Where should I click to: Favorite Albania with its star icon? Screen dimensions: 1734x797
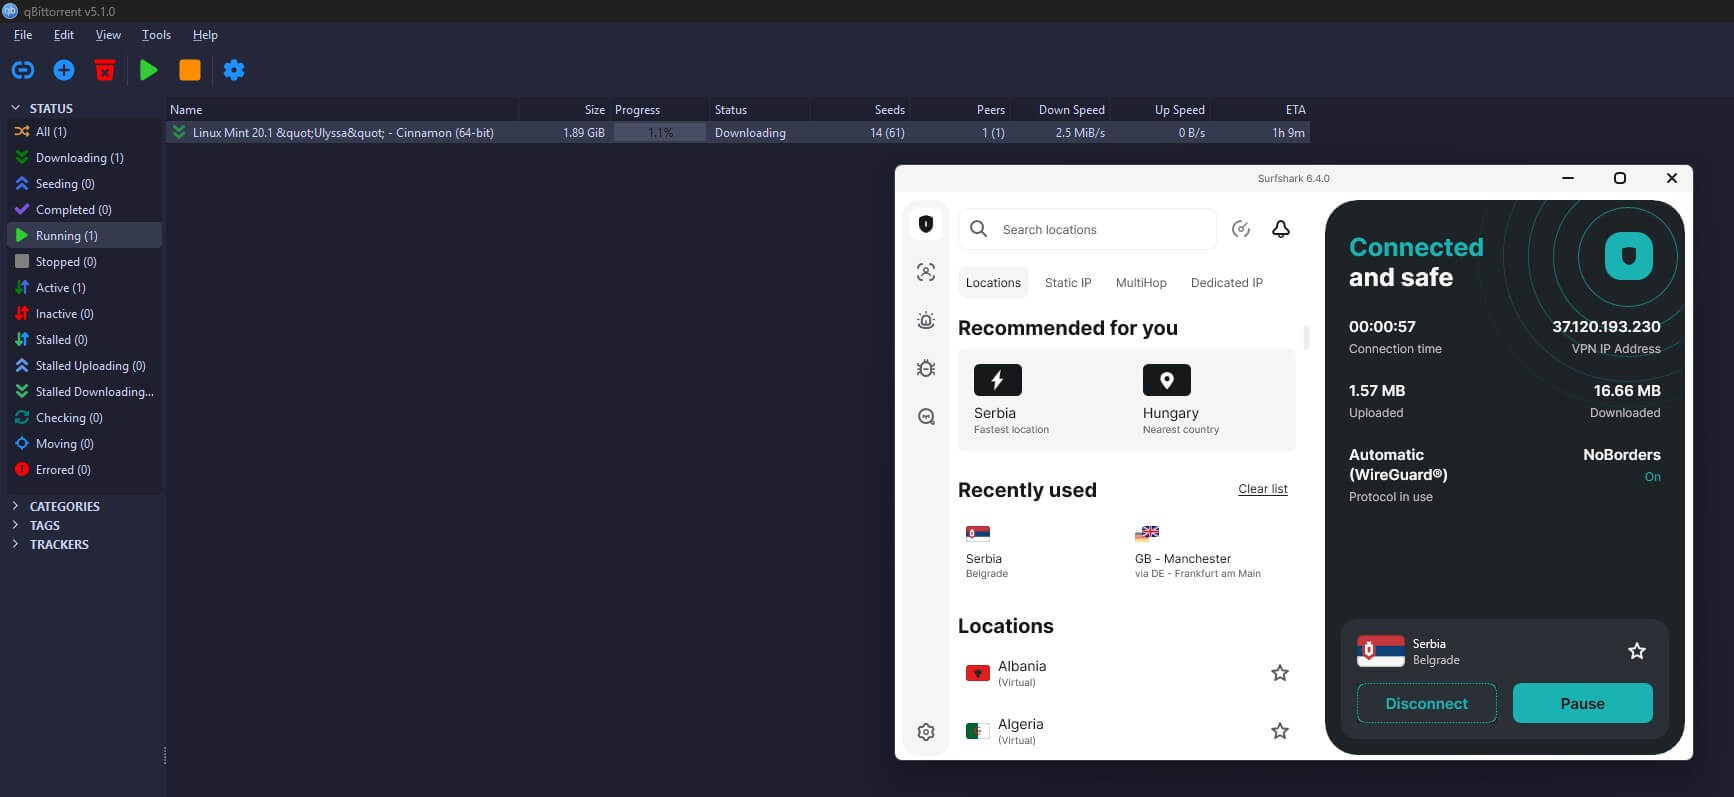coord(1279,673)
